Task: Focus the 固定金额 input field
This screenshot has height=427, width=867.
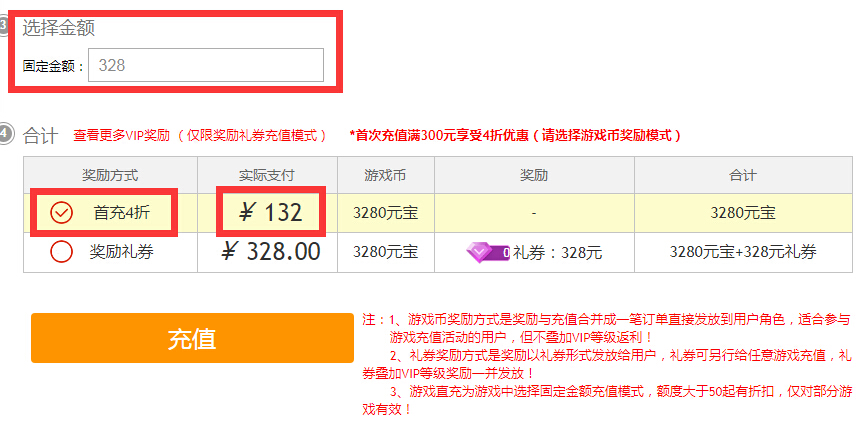Action: pyautogui.click(x=206, y=65)
